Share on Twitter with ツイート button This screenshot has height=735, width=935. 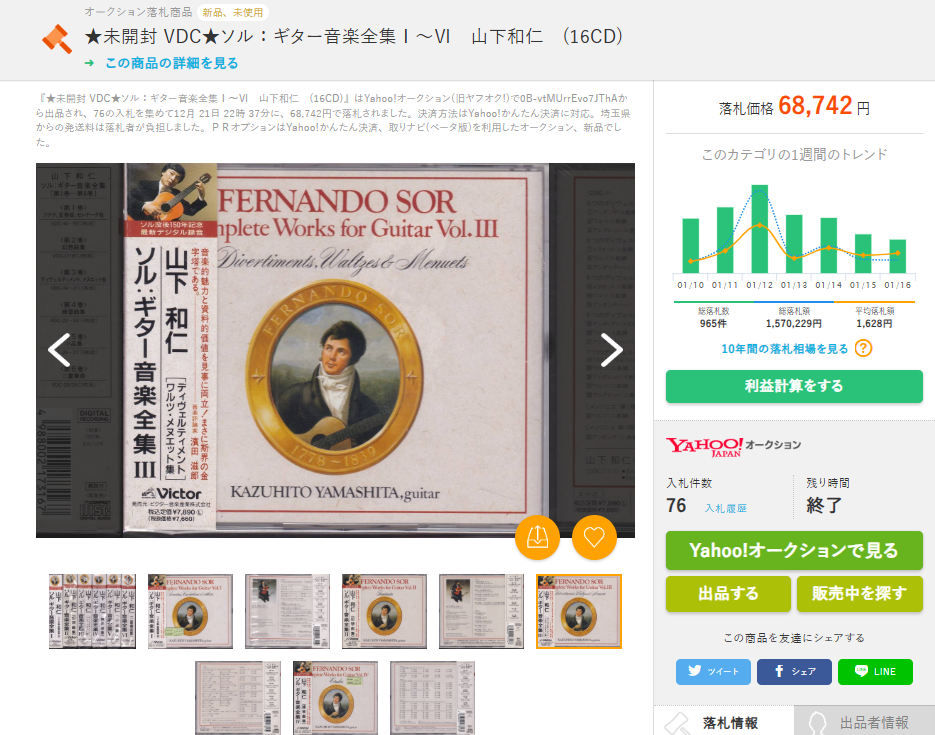713,672
